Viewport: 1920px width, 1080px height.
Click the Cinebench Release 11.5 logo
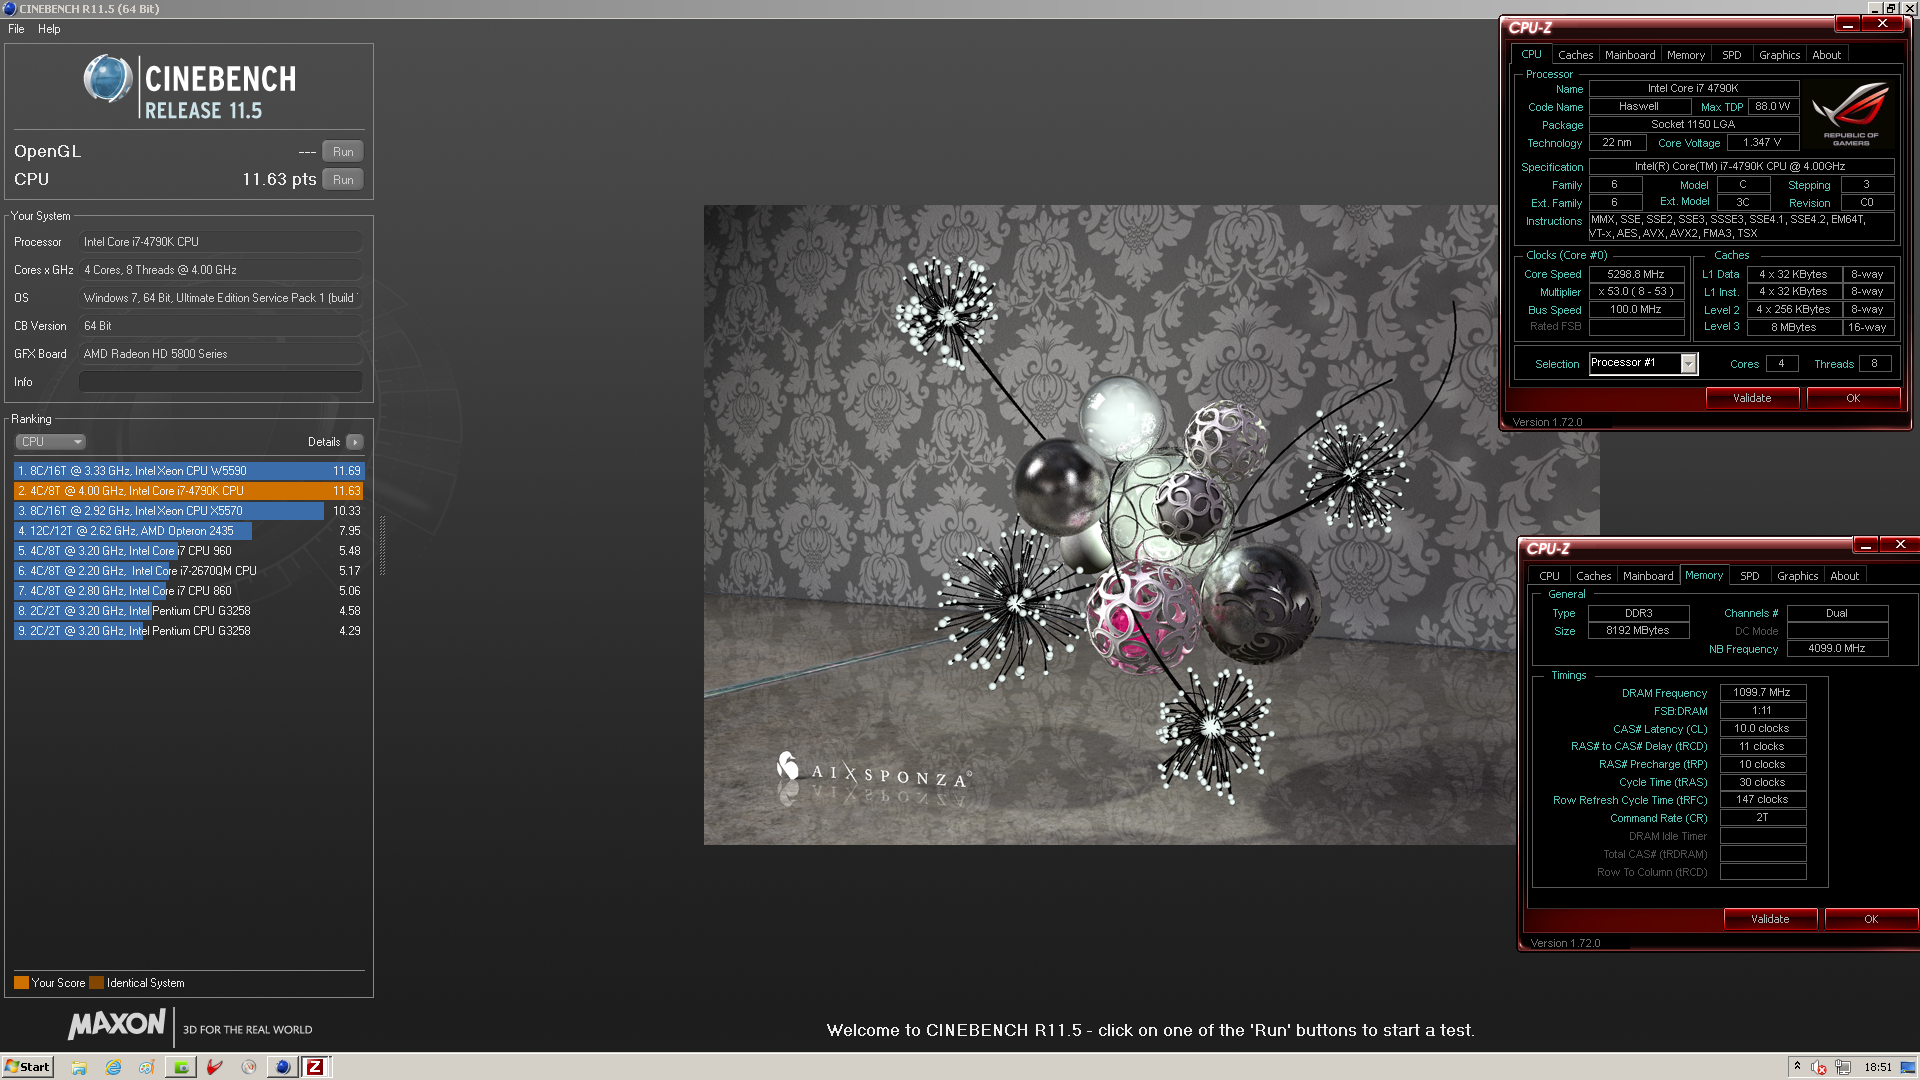(190, 87)
